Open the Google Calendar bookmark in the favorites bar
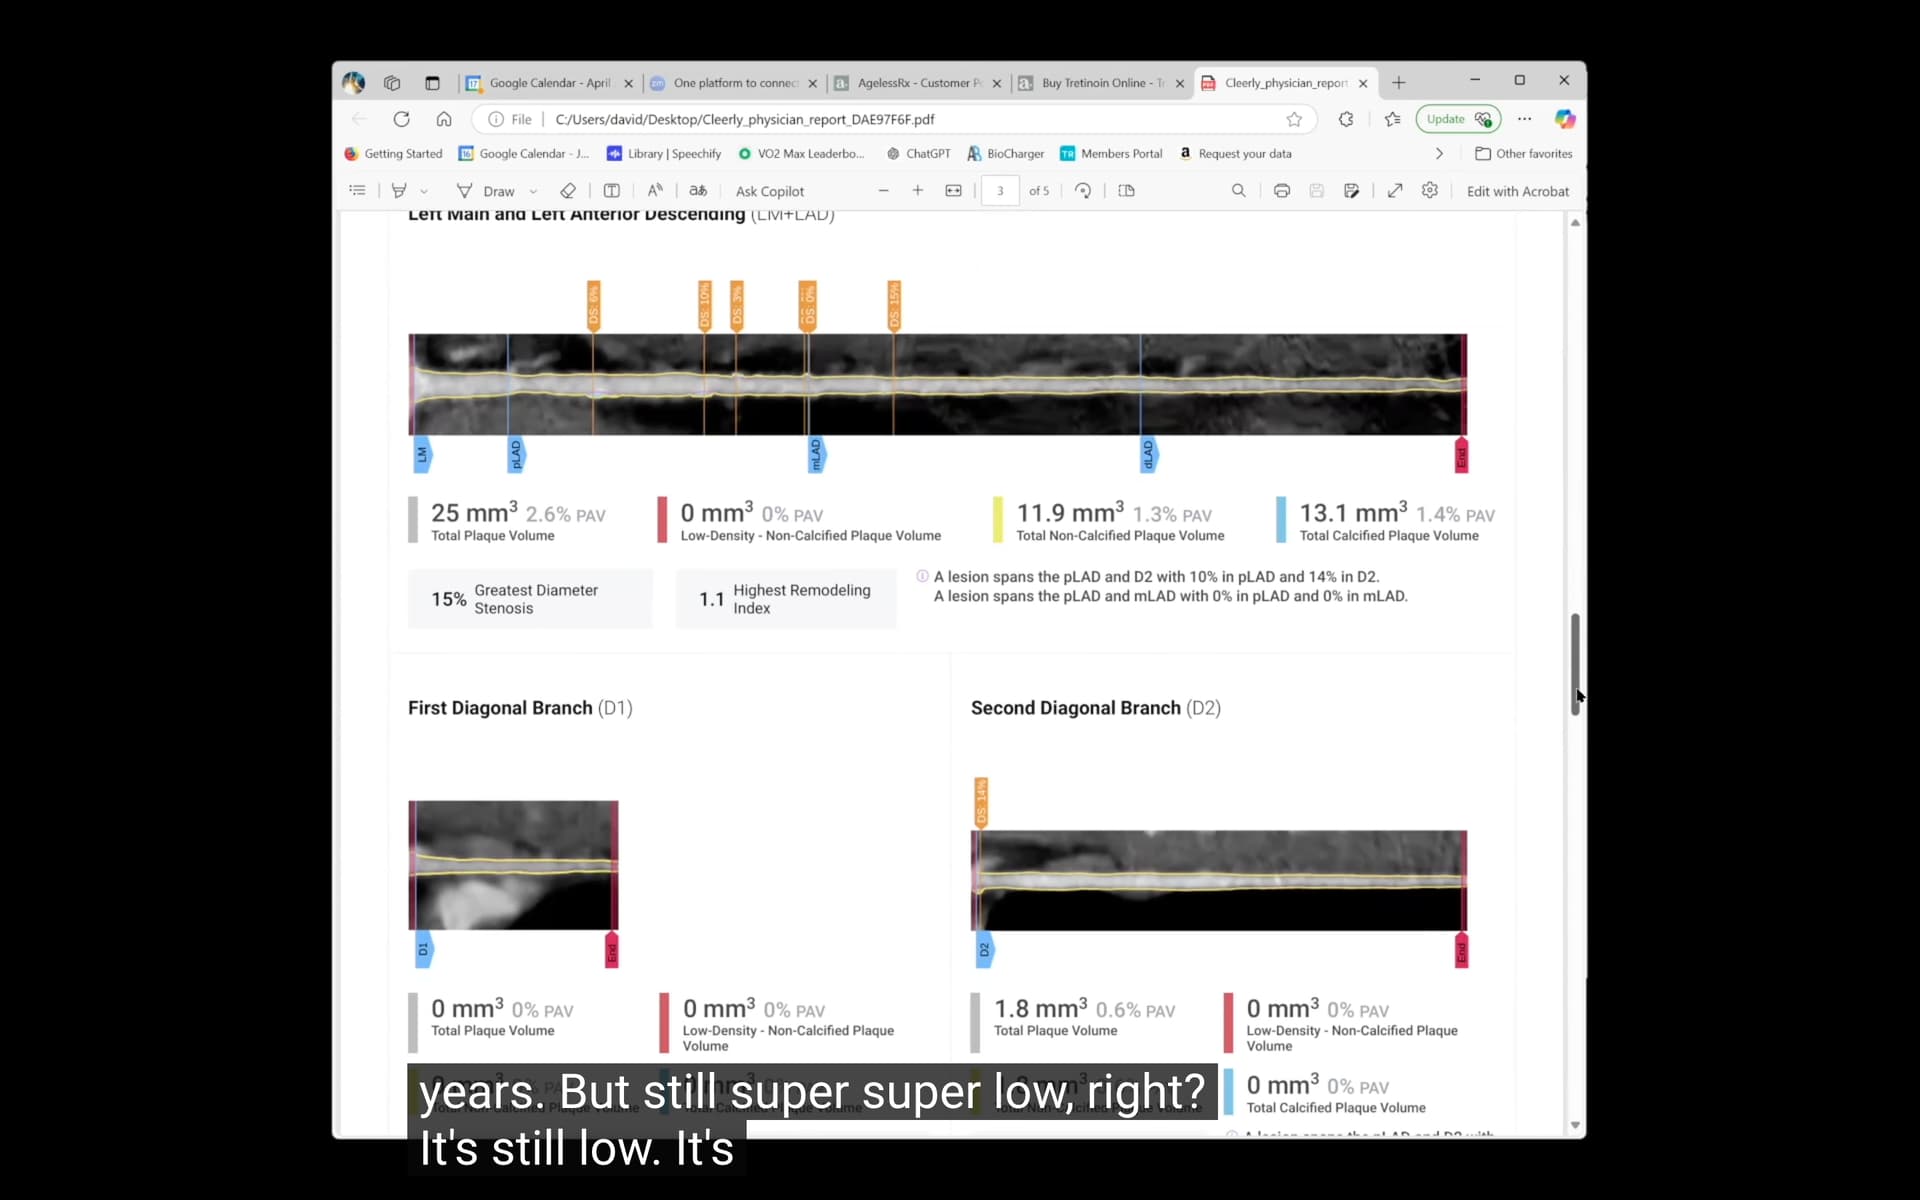This screenshot has height=1200, width=1920. (x=524, y=153)
